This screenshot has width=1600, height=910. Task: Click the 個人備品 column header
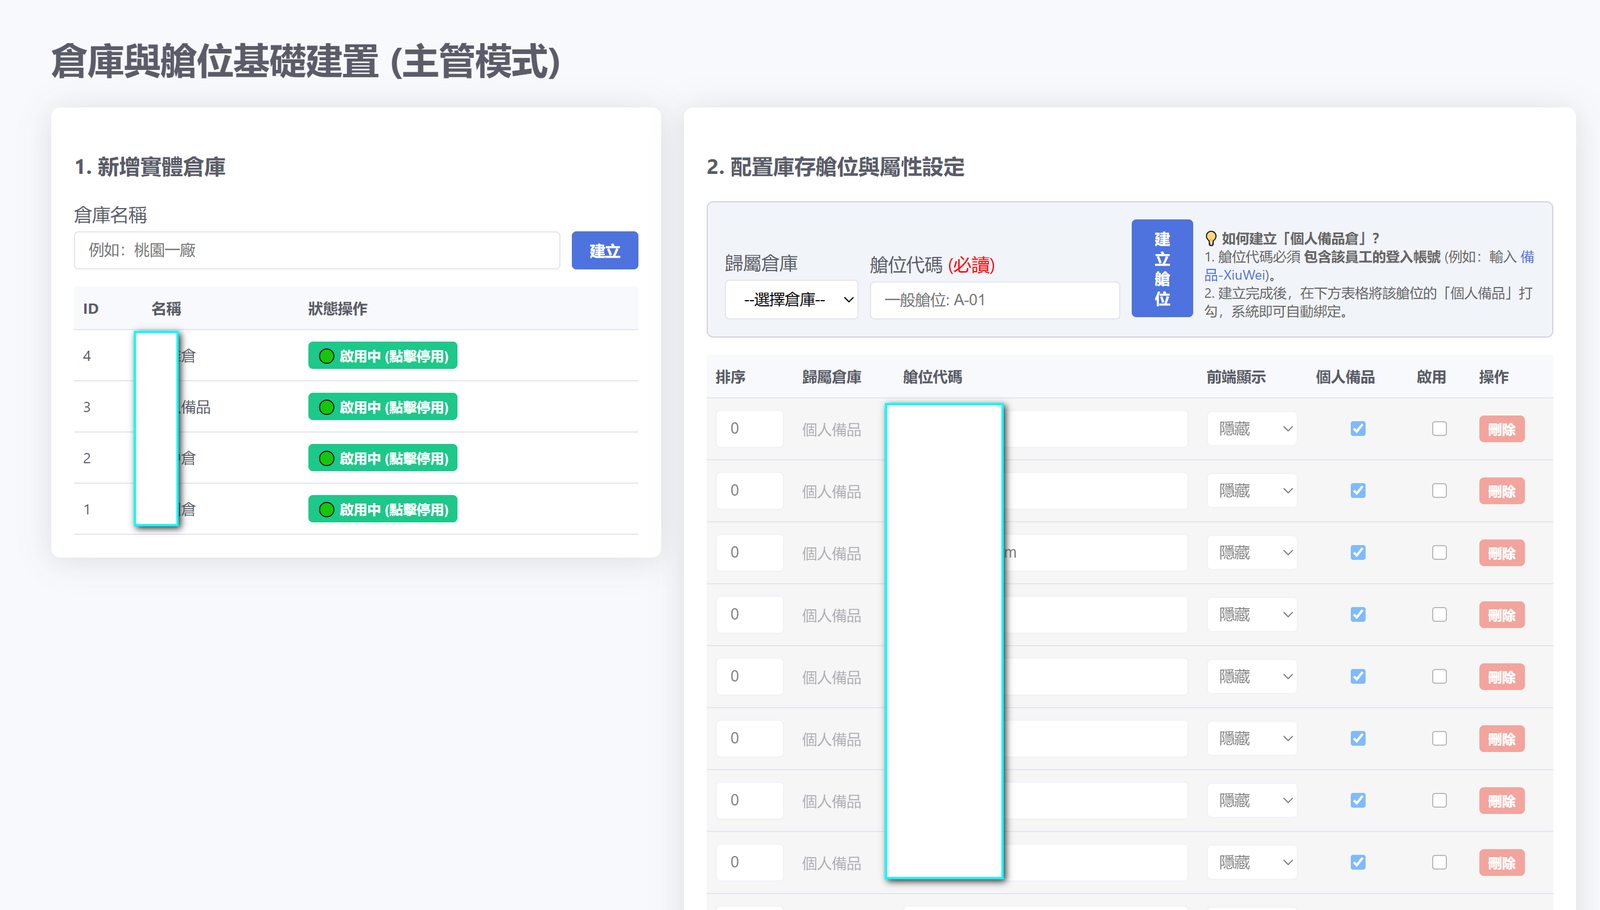pyautogui.click(x=1345, y=377)
